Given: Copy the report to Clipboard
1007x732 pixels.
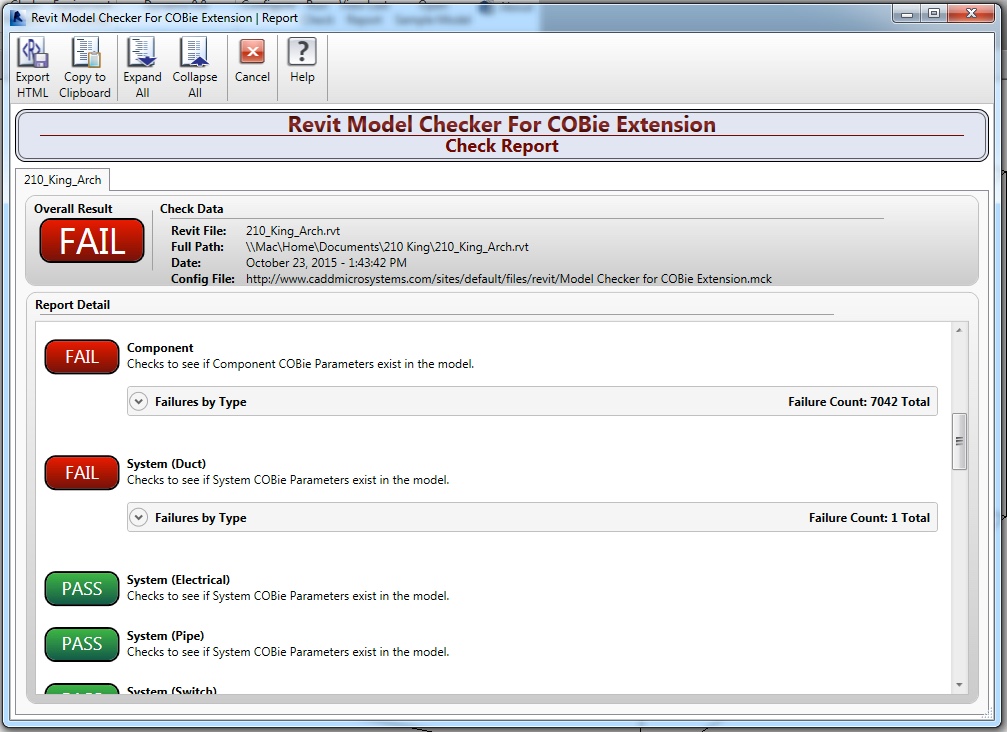Looking at the screenshot, I should click(85, 64).
